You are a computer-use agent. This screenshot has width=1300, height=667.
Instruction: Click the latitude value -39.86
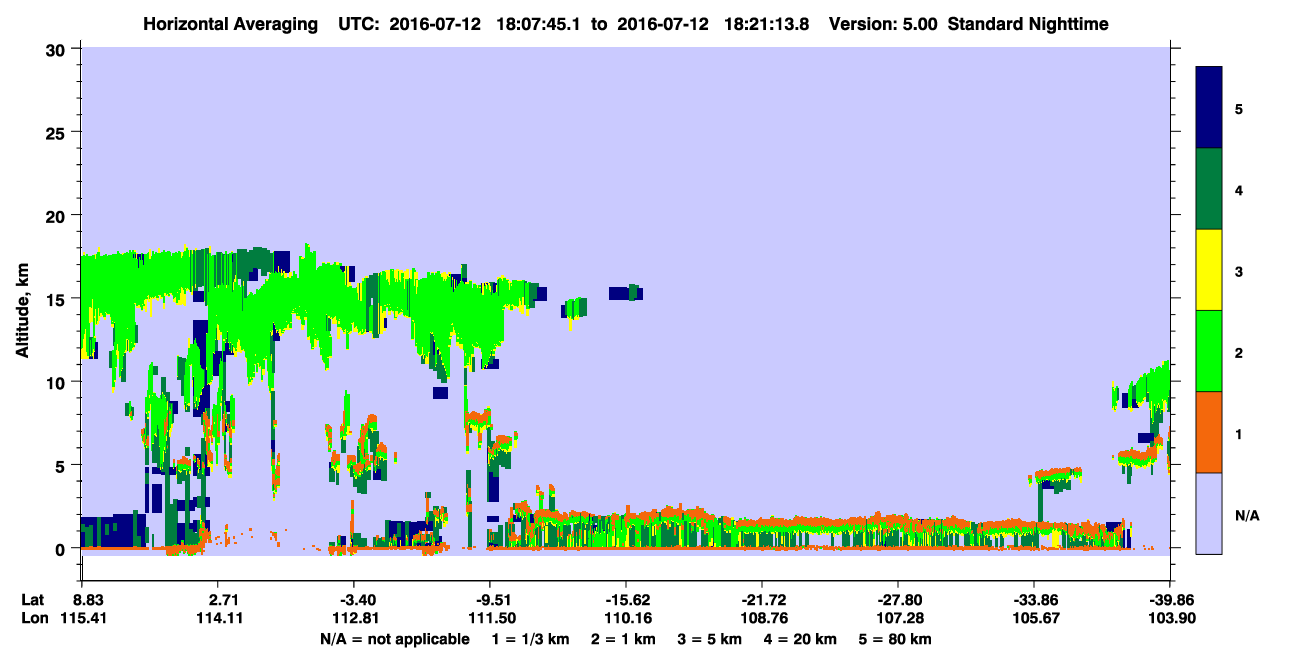coord(1170,600)
